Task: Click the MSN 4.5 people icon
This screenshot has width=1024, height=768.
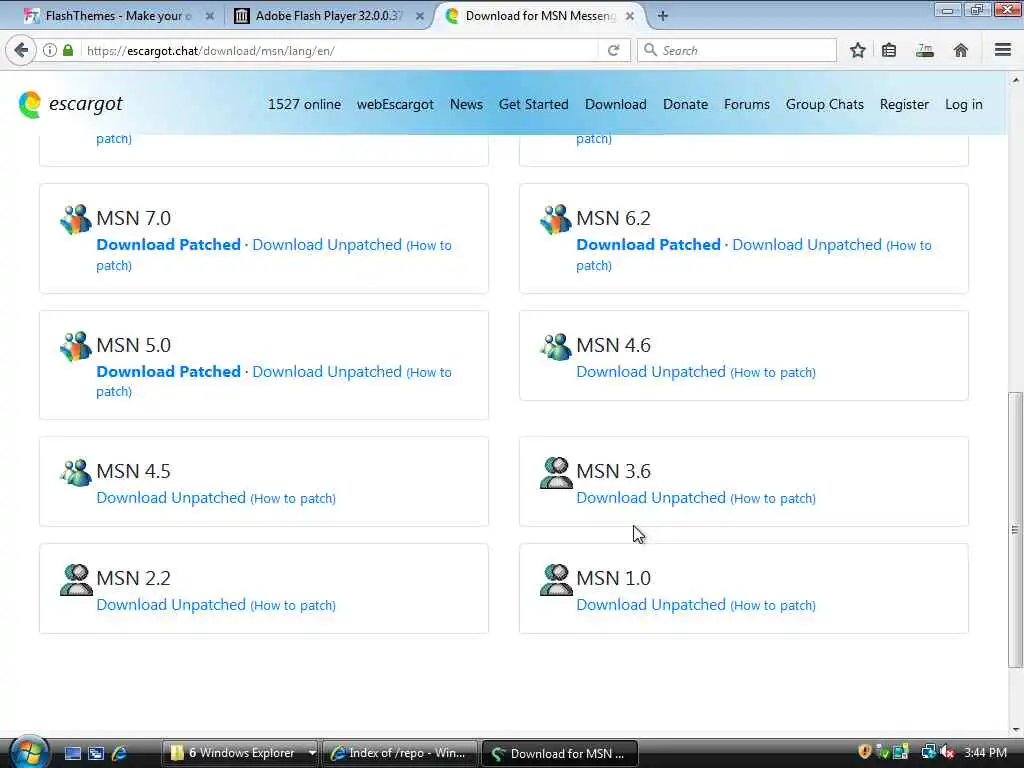Action: (76, 472)
